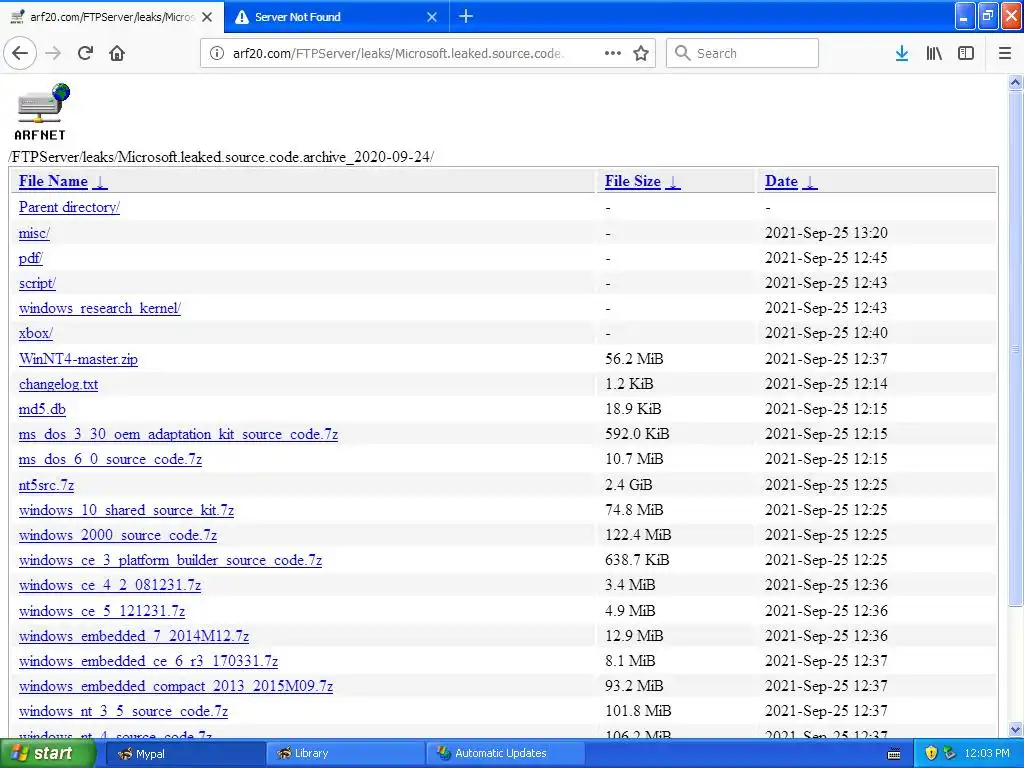Click the security shield tray icon
This screenshot has width=1024, height=768.
click(x=931, y=753)
